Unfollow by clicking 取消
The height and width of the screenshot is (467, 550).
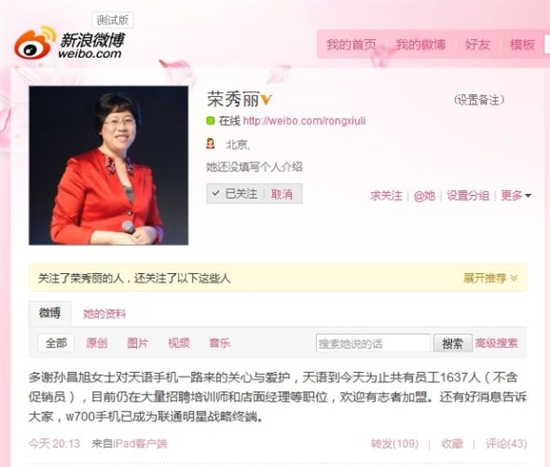(x=282, y=194)
